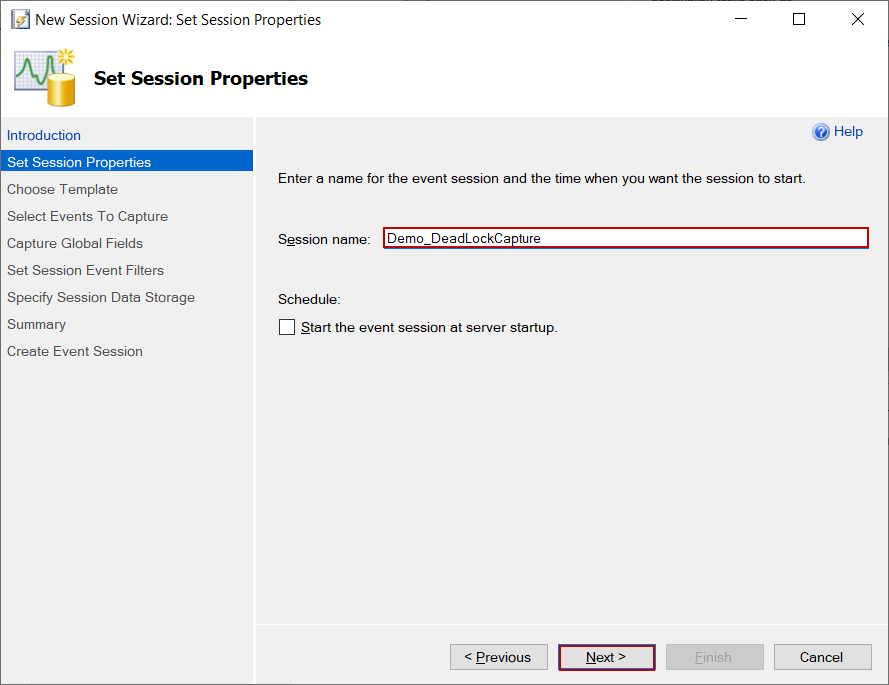This screenshot has height=685, width=889.
Task: Click the Next button to proceed
Action: pos(606,657)
